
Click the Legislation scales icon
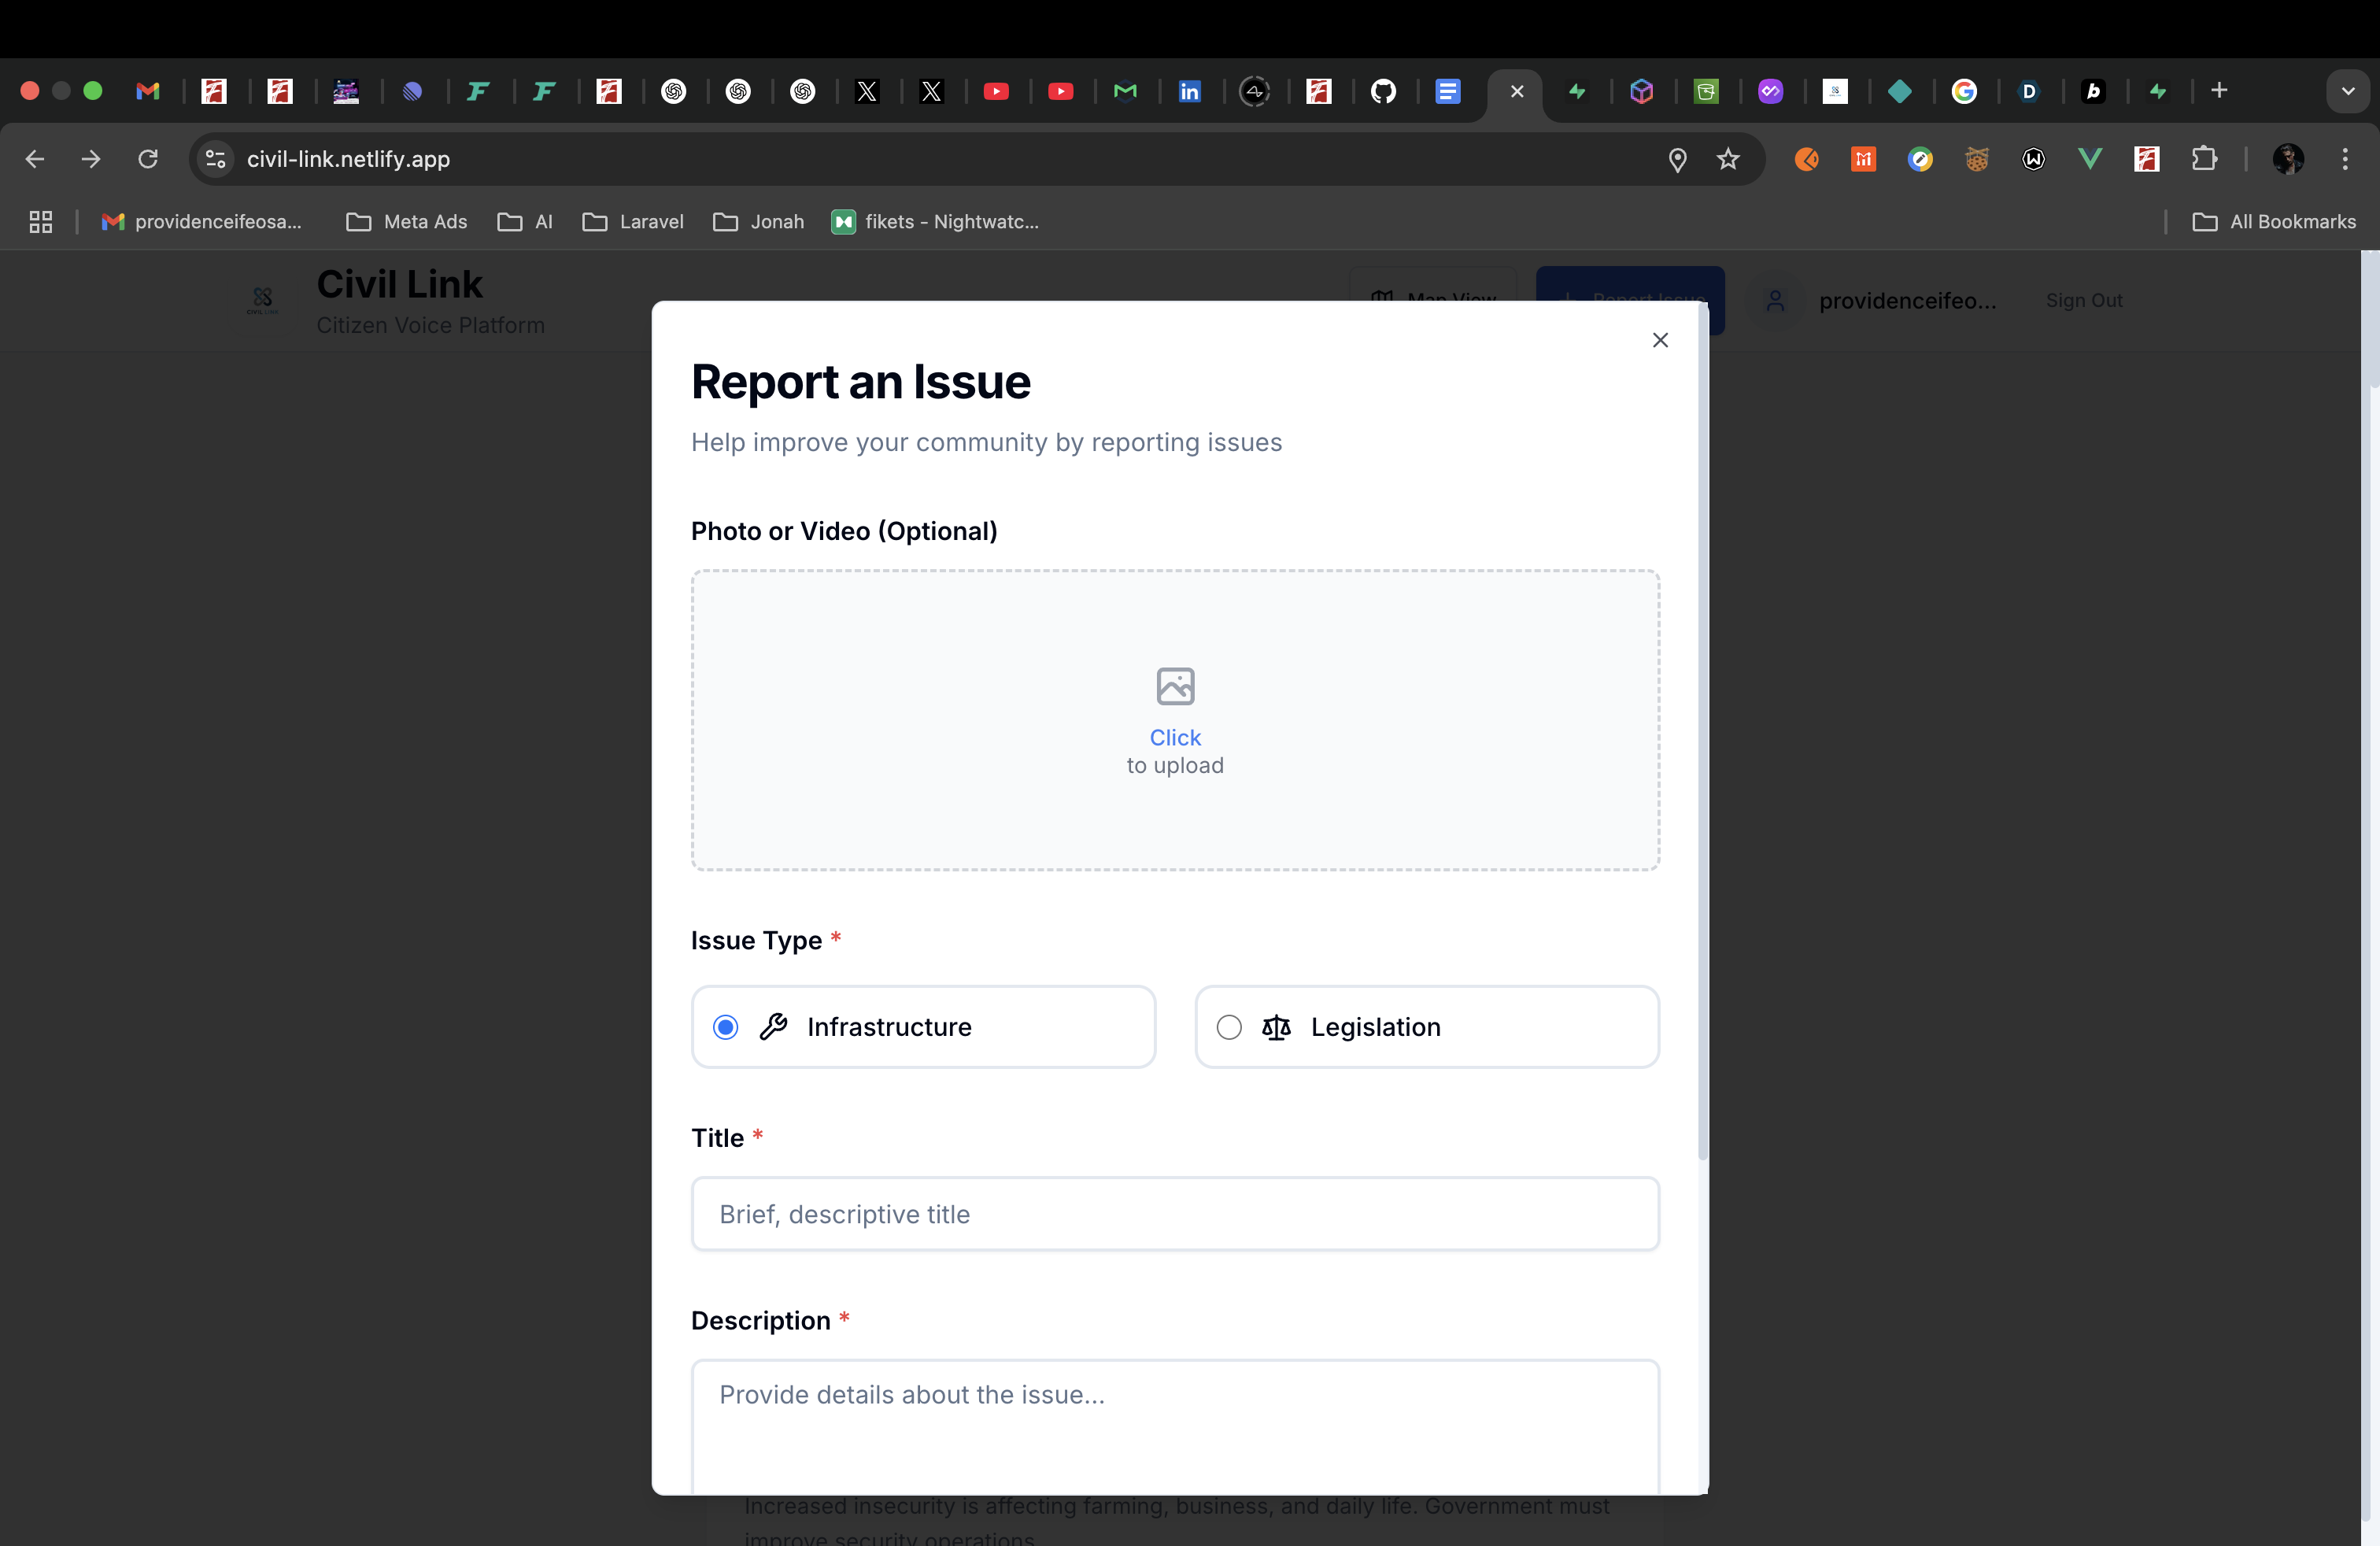click(1276, 1027)
